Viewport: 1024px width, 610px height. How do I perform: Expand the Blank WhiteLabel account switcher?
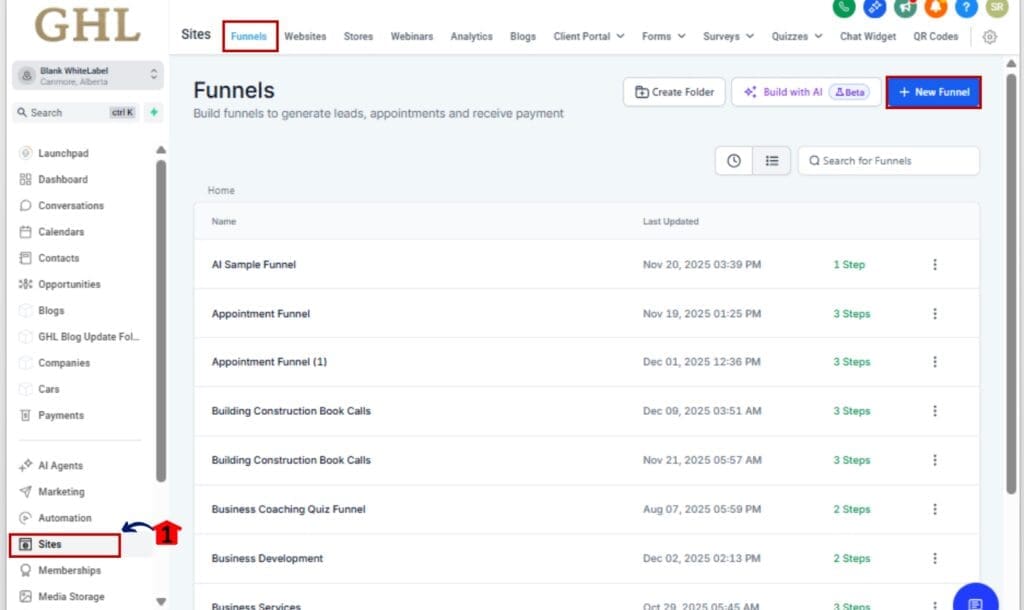click(85, 75)
